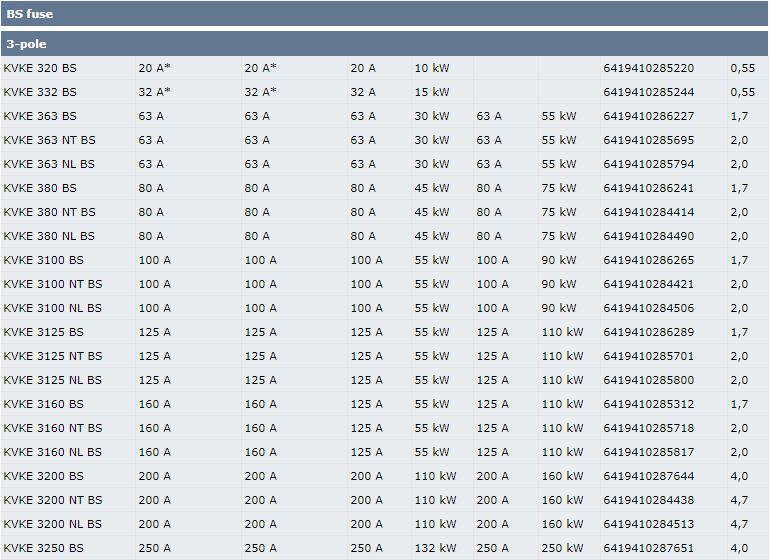Image resolution: width=770 pixels, height=560 pixels.
Task: Click EAN code 6419410285244
Action: [649, 92]
